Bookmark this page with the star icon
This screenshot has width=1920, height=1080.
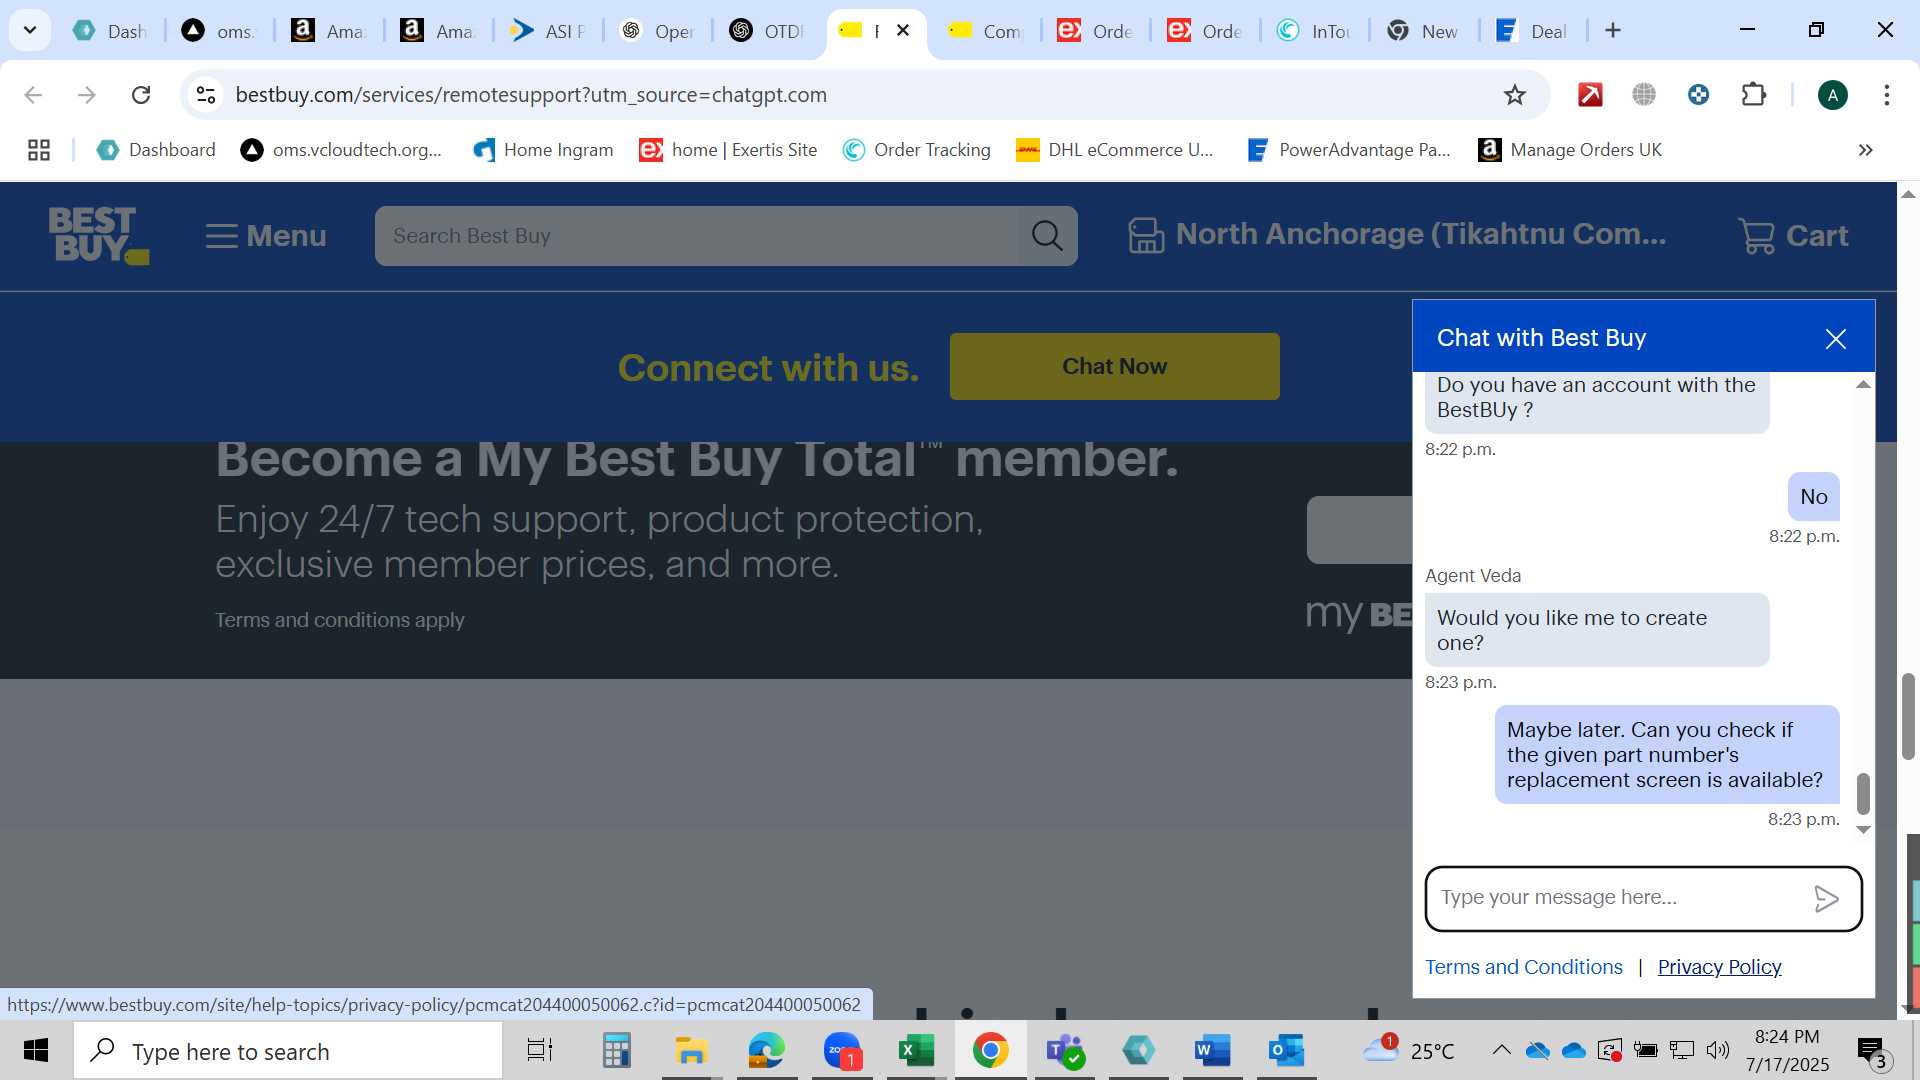pos(1514,95)
